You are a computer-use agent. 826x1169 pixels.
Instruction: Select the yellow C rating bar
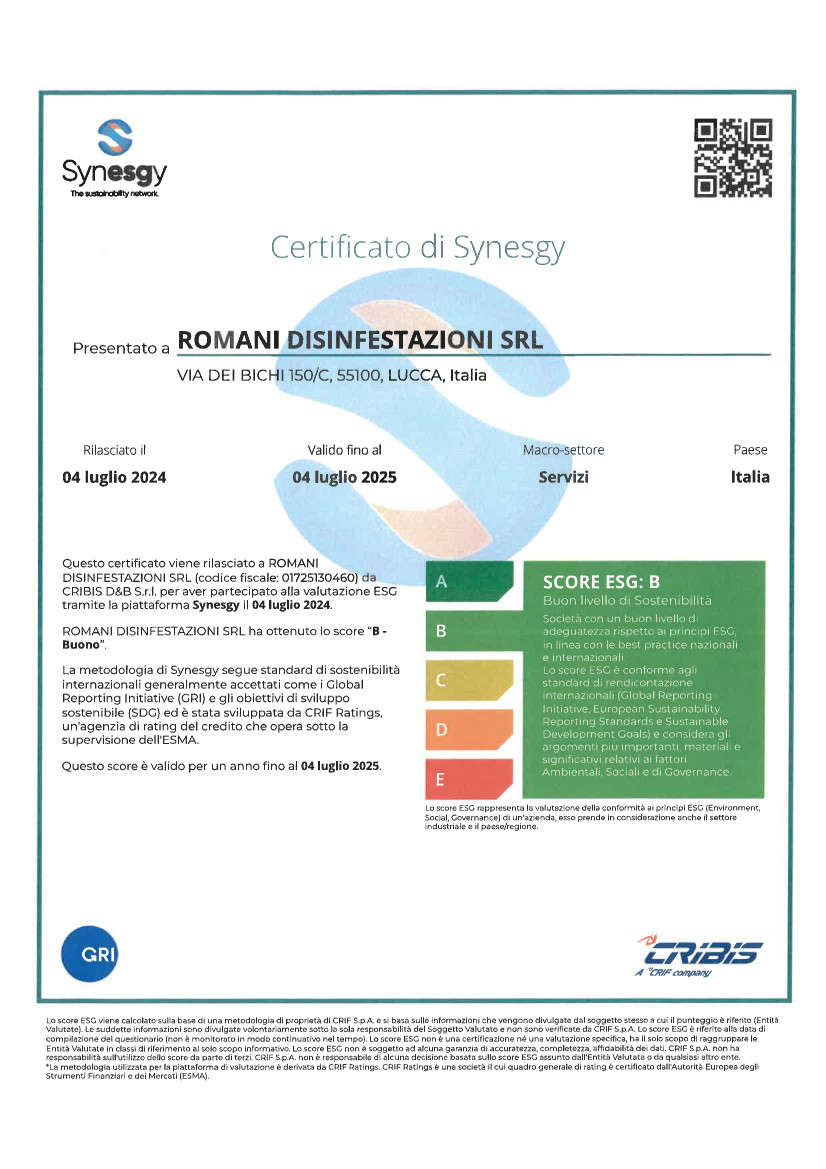tap(468, 681)
